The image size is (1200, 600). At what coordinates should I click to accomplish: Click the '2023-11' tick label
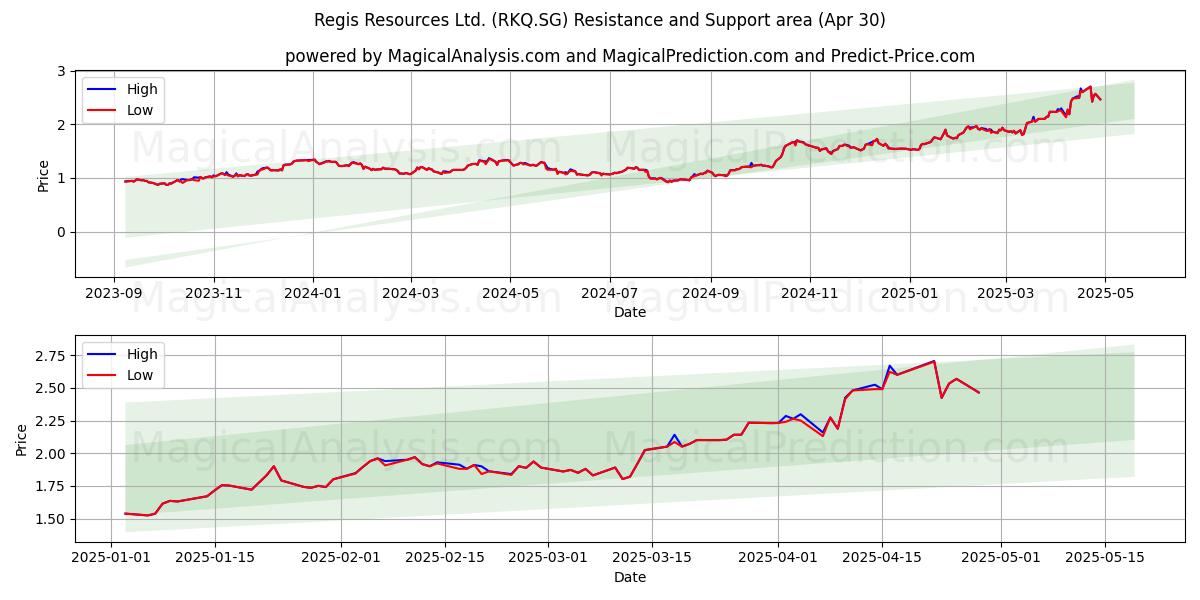point(213,293)
